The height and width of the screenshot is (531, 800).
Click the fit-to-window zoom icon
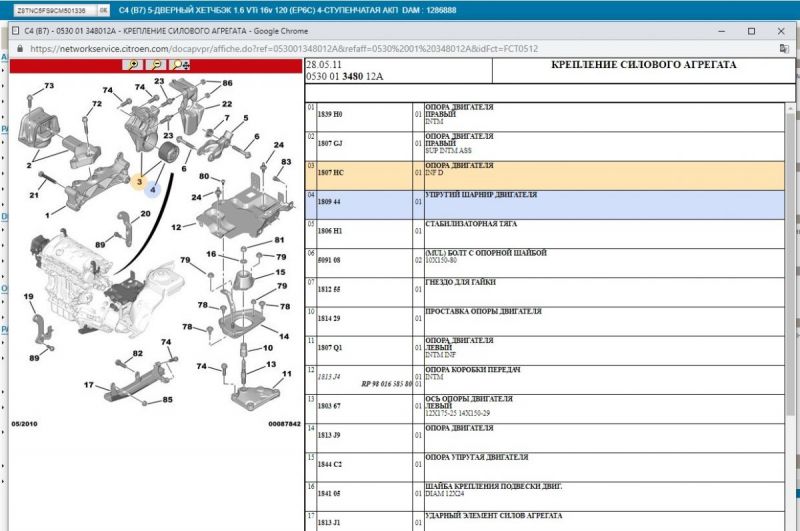point(181,65)
